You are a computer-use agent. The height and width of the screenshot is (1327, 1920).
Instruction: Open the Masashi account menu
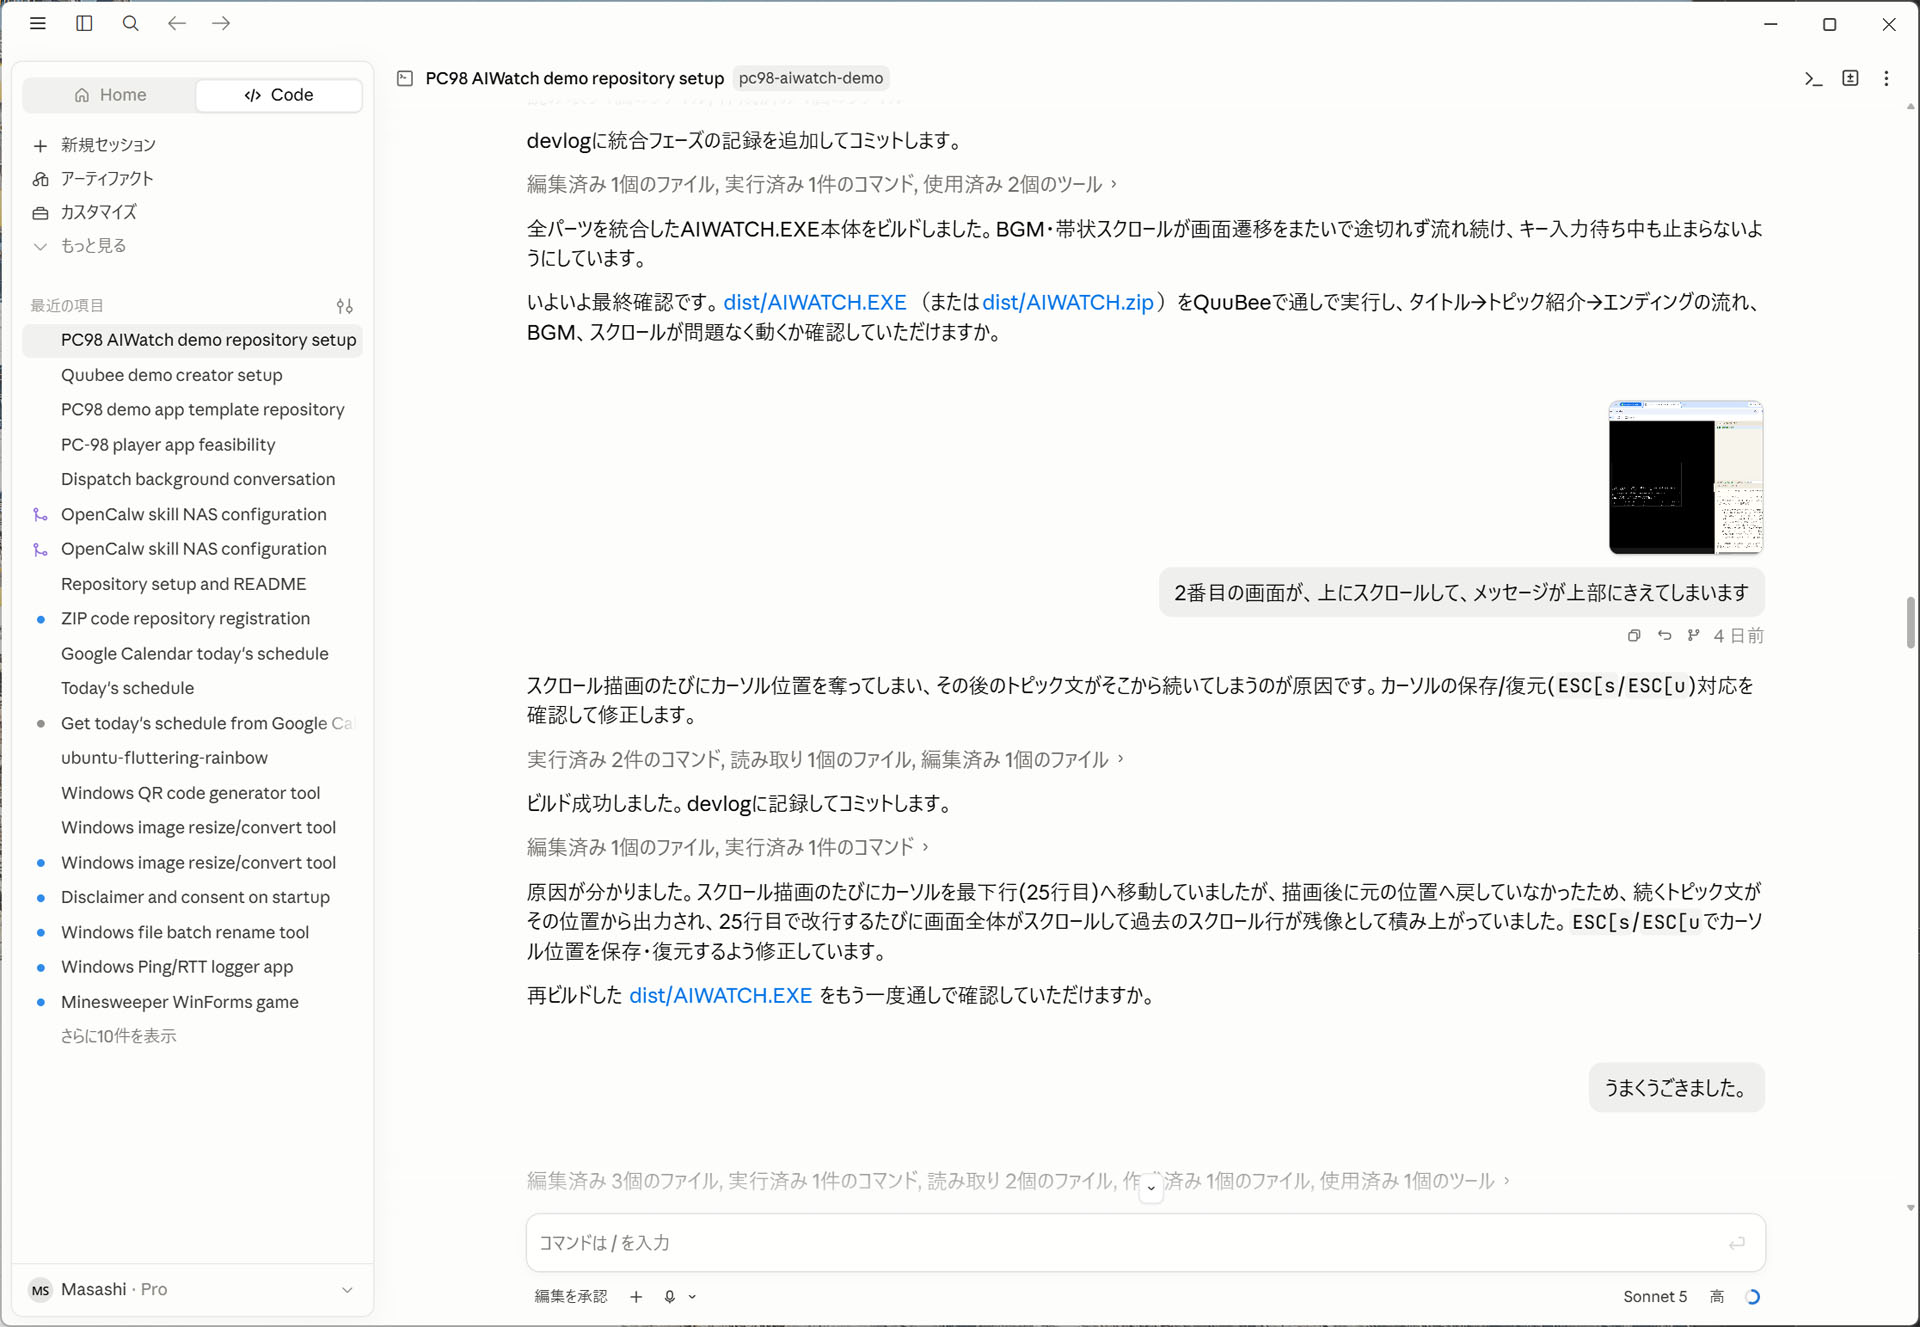coord(192,1290)
